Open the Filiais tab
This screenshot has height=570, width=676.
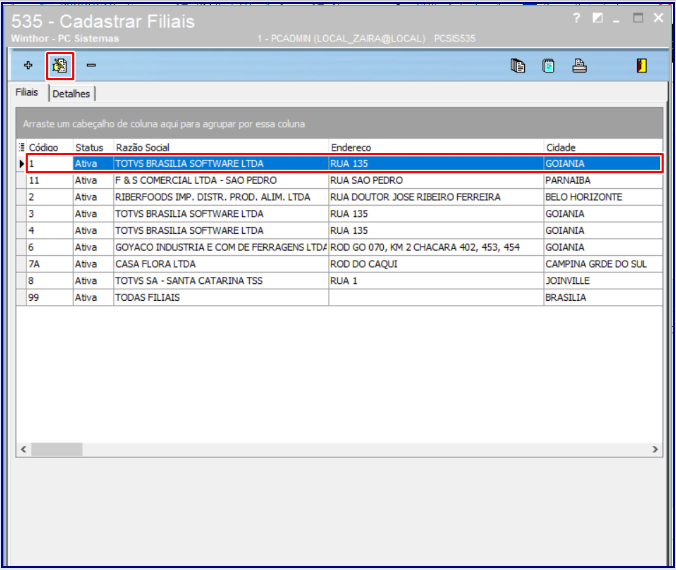coord(27,92)
